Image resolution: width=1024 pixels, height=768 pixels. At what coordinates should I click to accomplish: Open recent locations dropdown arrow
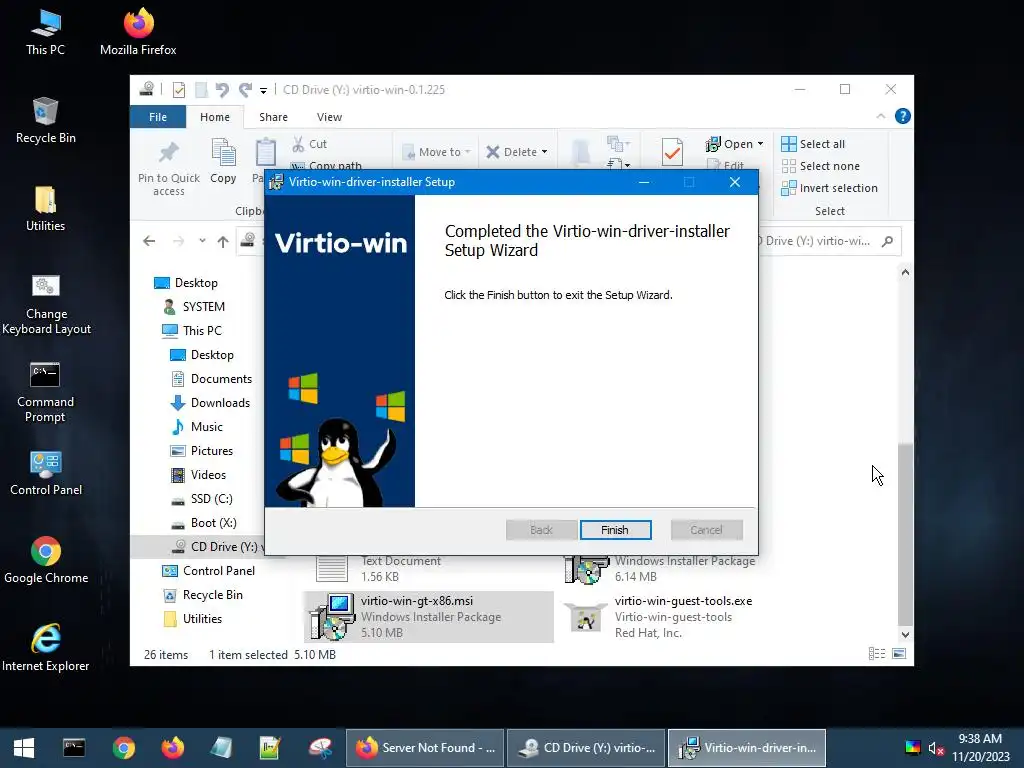click(x=202, y=241)
